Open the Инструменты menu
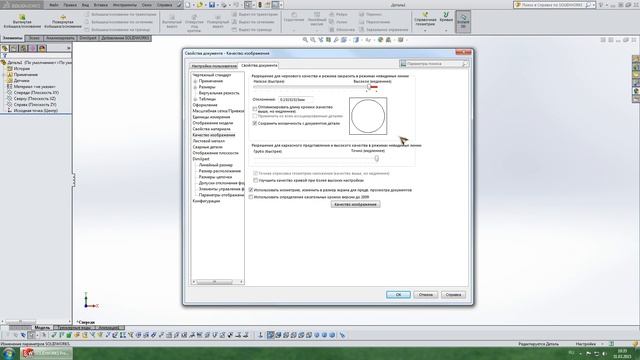The image size is (640, 360). (124, 5)
